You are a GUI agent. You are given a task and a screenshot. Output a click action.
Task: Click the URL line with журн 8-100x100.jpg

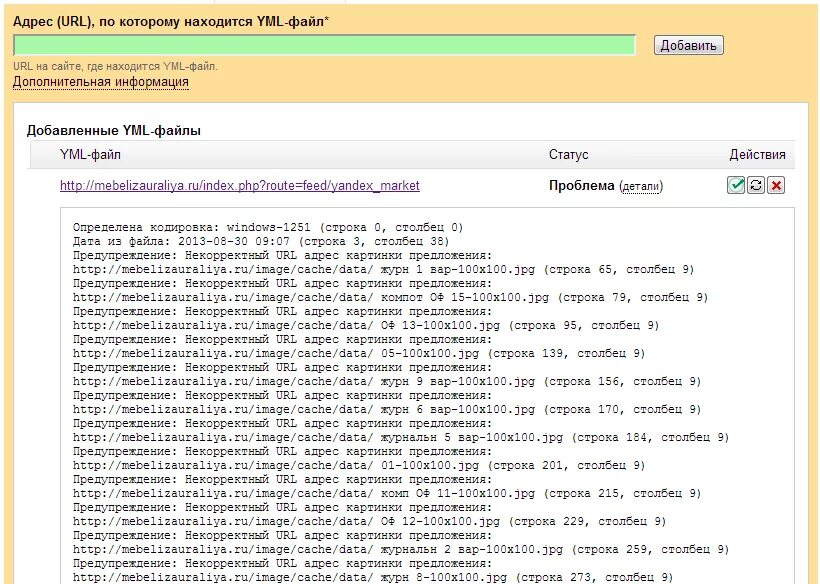[373, 577]
